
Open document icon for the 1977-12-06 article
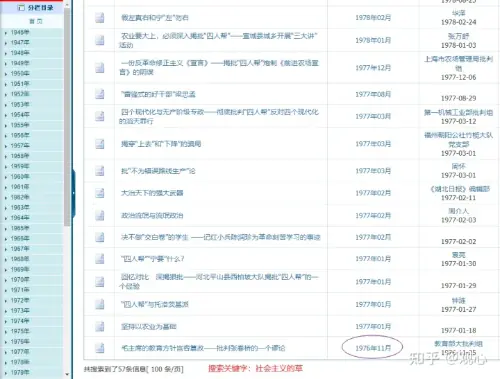100,68
